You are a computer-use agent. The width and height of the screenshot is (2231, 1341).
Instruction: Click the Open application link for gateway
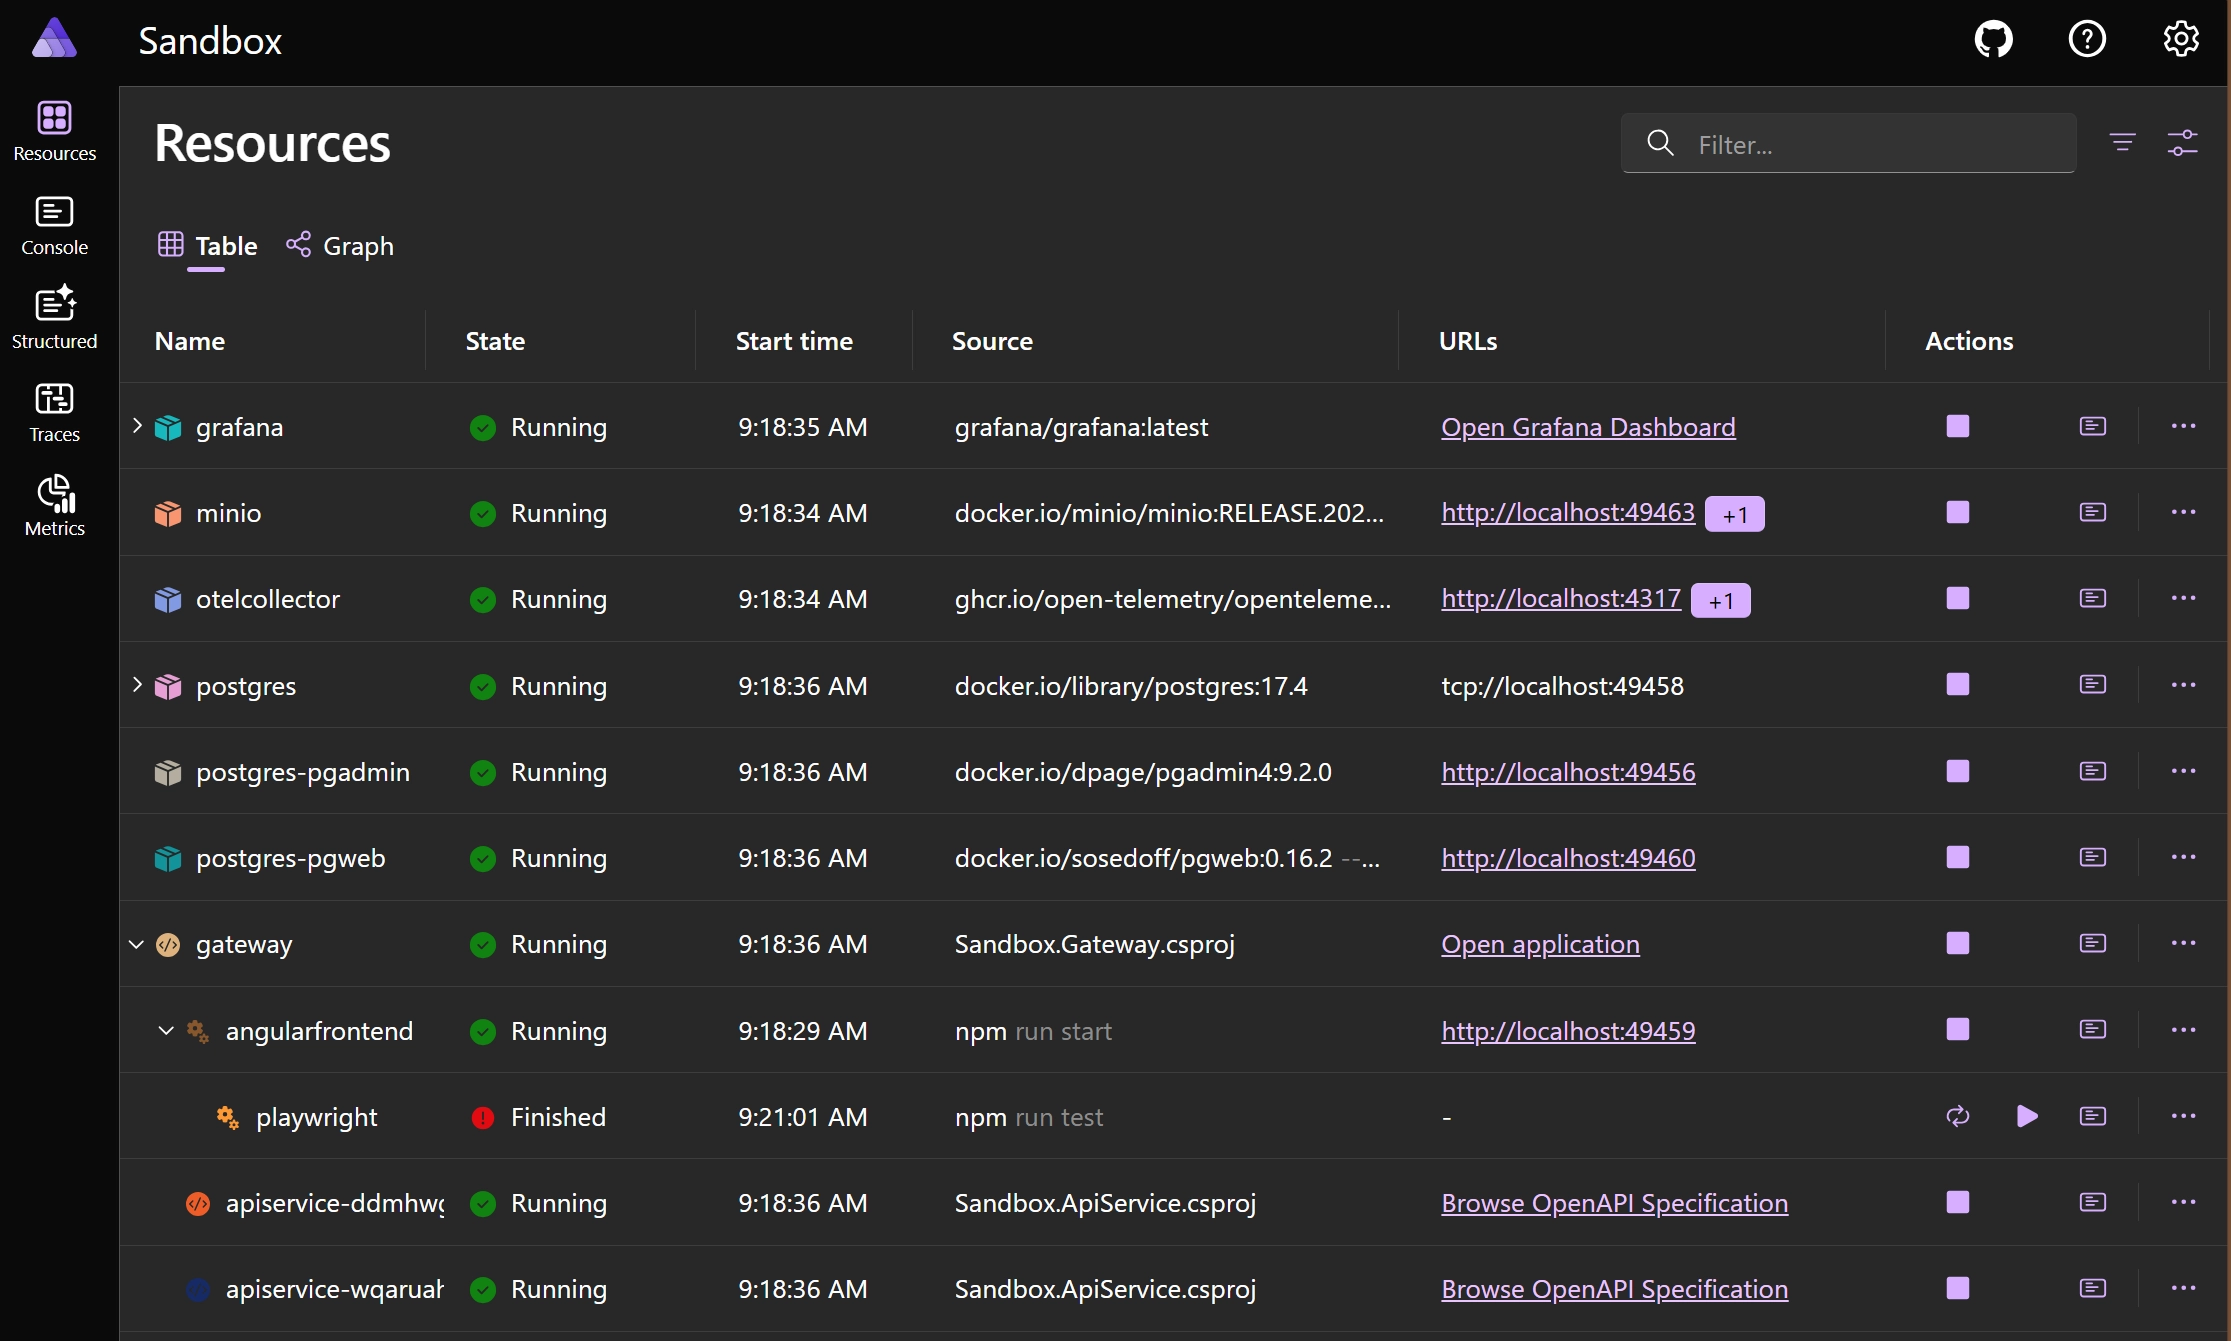(x=1540, y=944)
